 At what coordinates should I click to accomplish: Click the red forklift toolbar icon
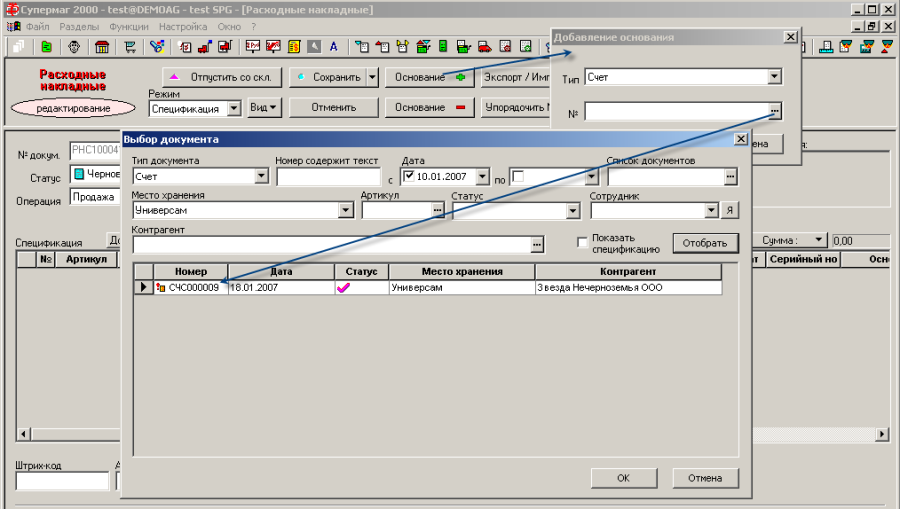click(x=205, y=46)
